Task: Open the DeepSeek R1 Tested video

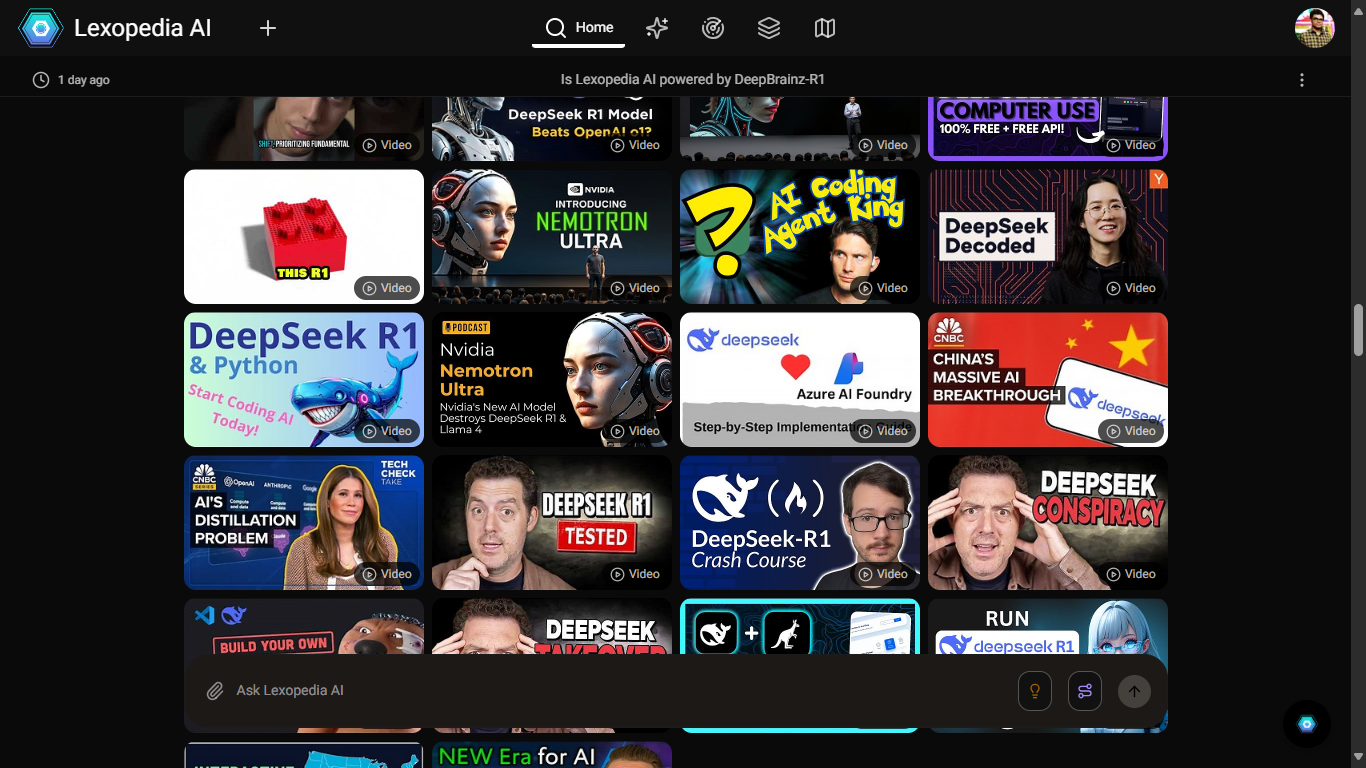Action: [x=552, y=522]
